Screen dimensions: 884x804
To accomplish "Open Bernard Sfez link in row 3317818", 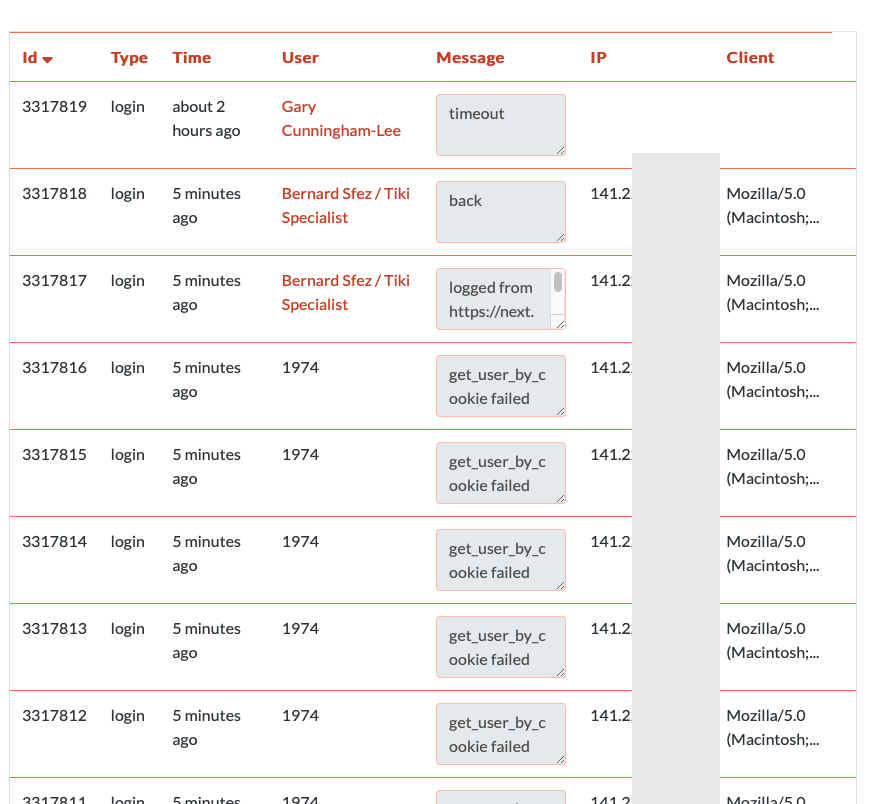I will pyautogui.click(x=346, y=205).
